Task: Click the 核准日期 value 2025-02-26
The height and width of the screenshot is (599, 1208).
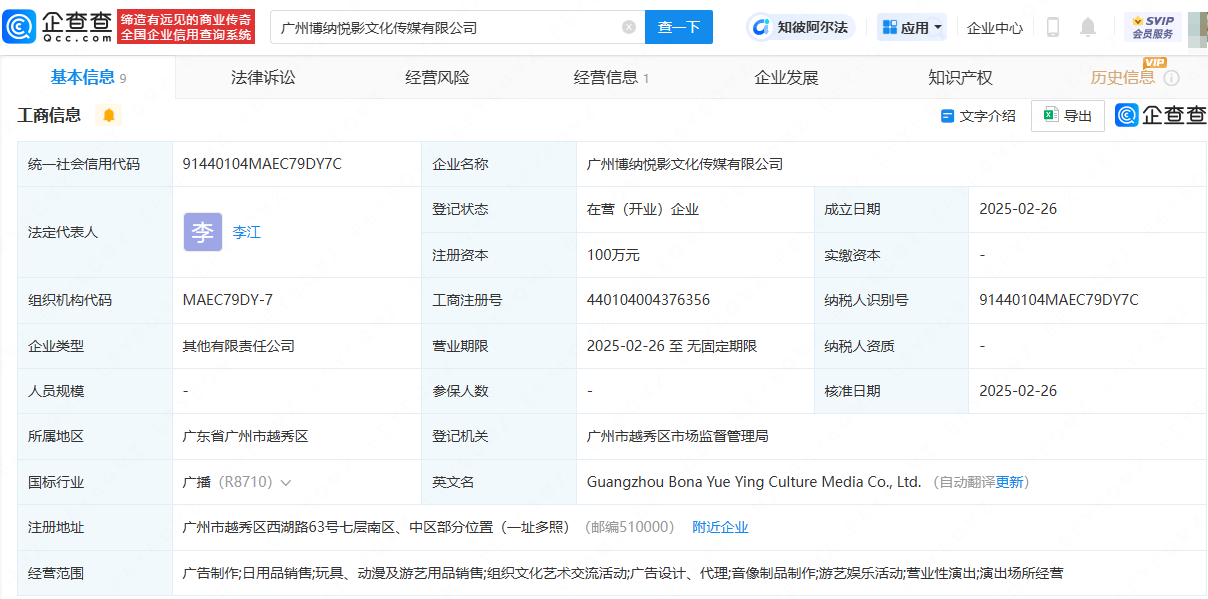Action: [x=1018, y=391]
